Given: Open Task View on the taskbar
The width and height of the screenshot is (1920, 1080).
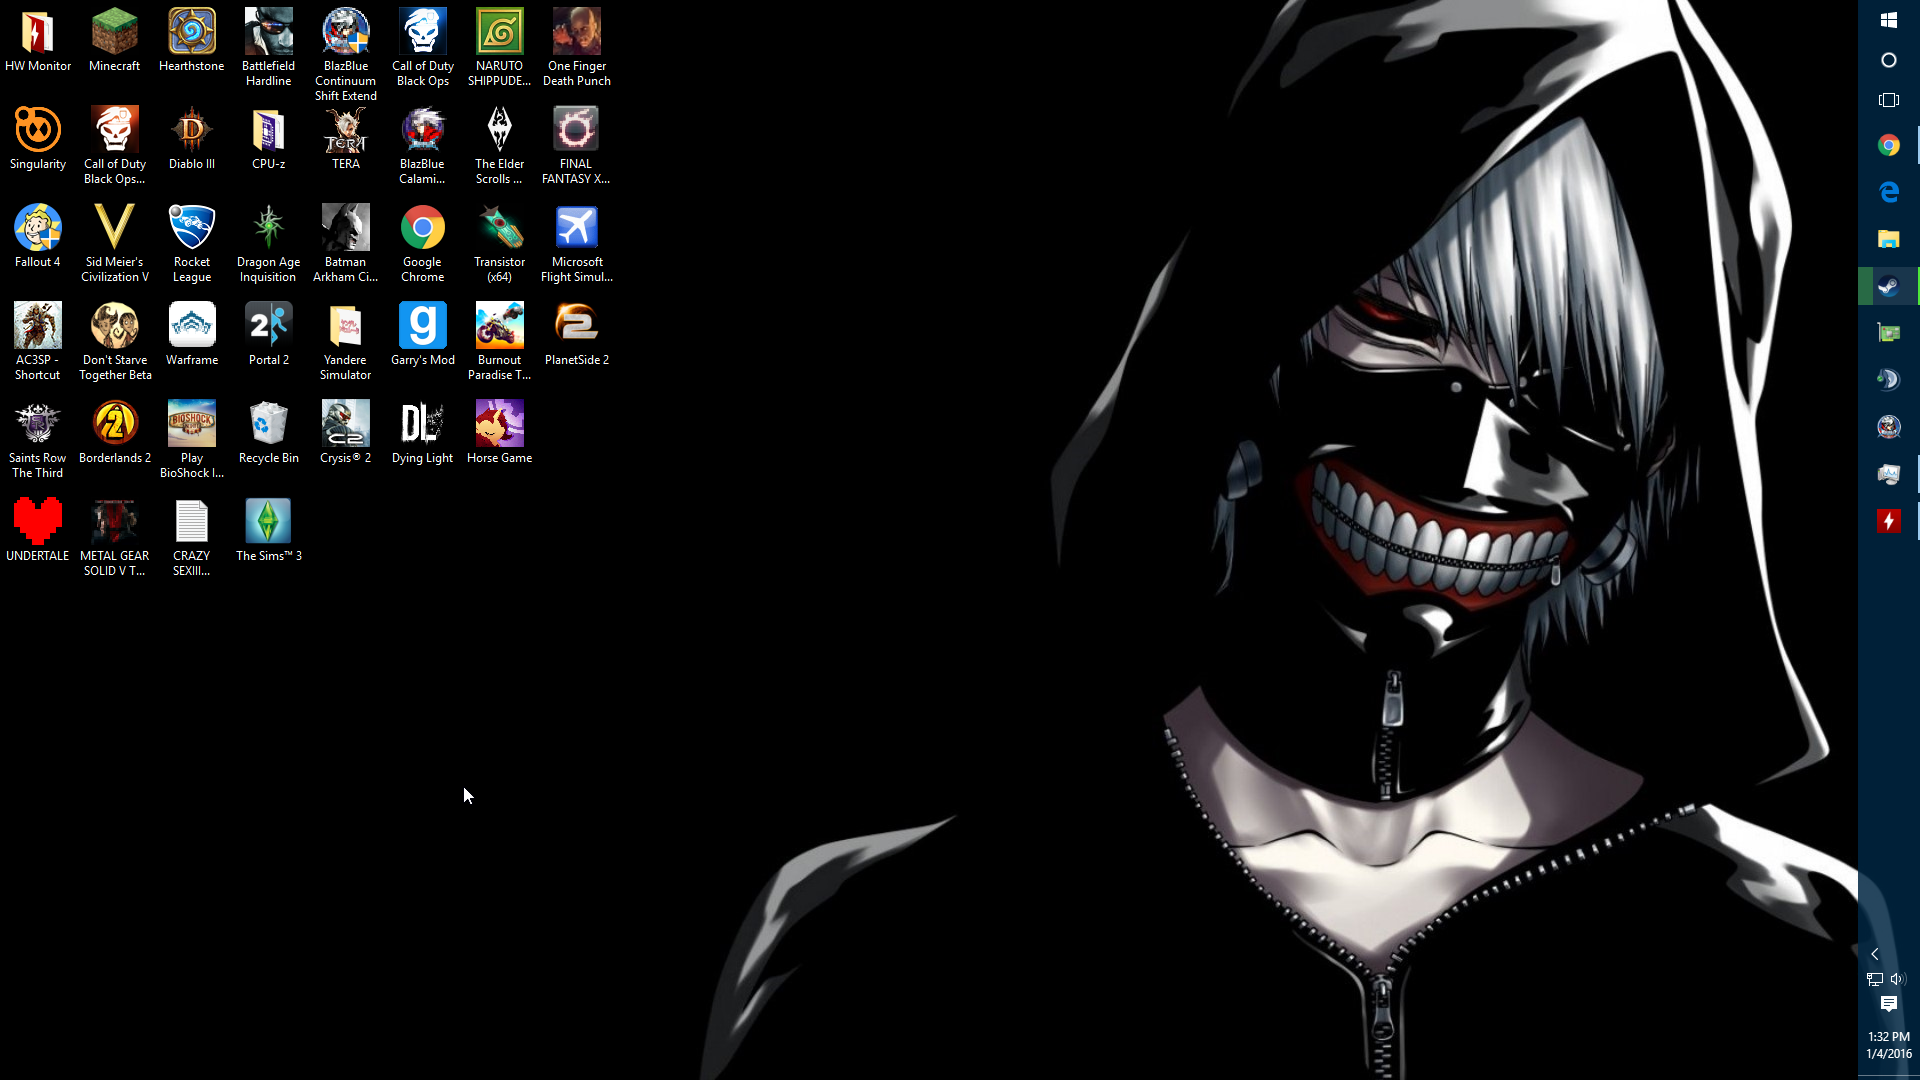Looking at the screenshot, I should tap(1888, 100).
